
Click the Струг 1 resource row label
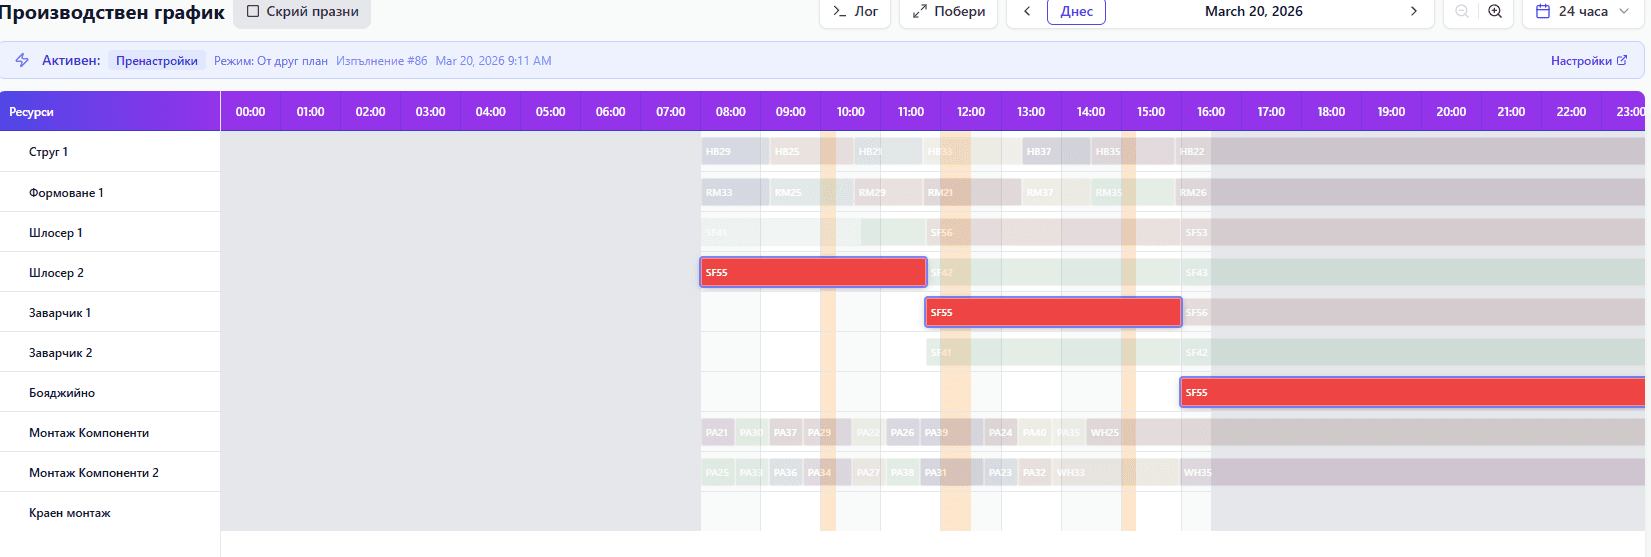click(49, 152)
